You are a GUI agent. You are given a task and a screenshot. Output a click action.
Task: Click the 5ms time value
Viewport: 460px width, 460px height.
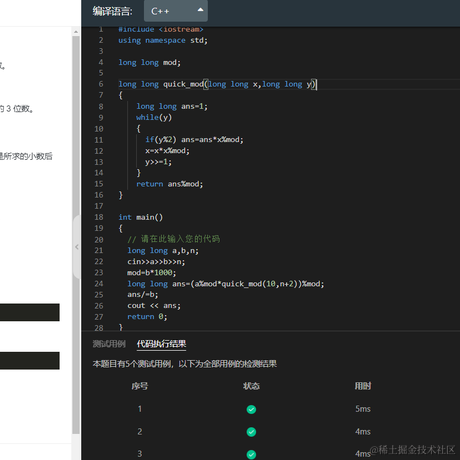point(363,409)
